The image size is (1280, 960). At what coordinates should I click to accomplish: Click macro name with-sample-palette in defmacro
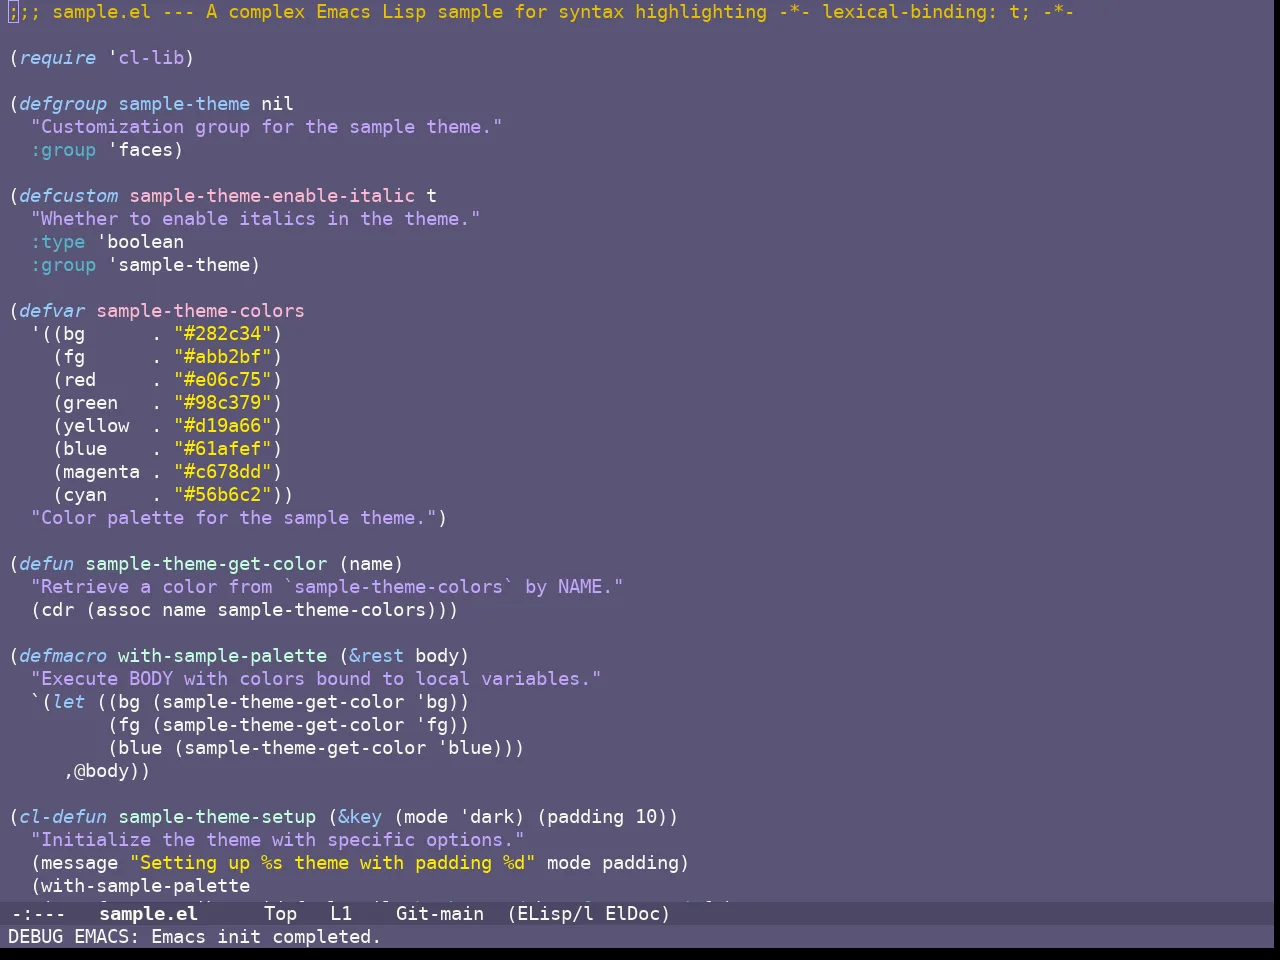click(222, 656)
